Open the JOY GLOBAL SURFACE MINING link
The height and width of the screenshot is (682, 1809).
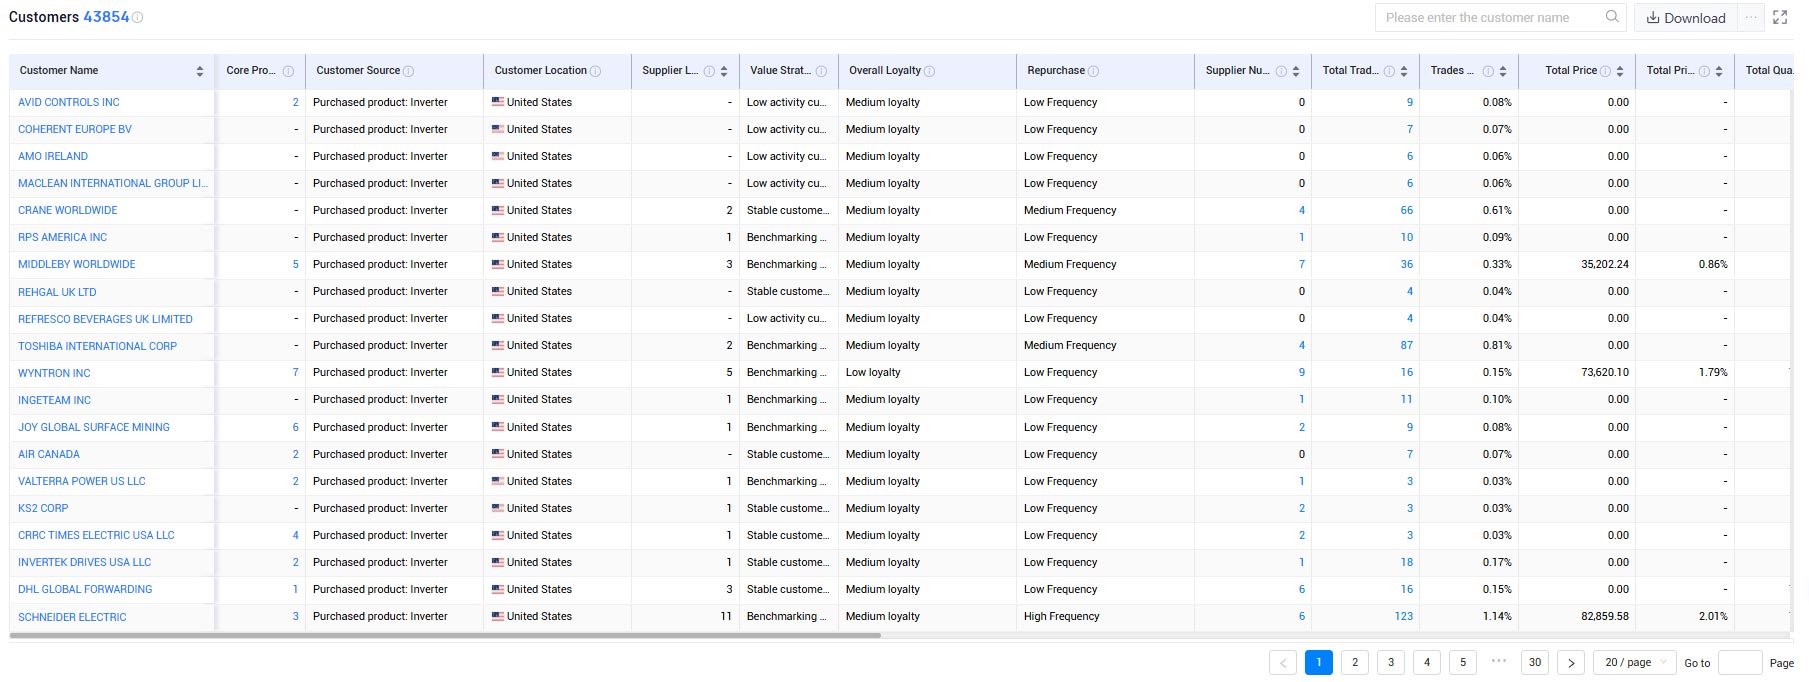[x=94, y=427]
